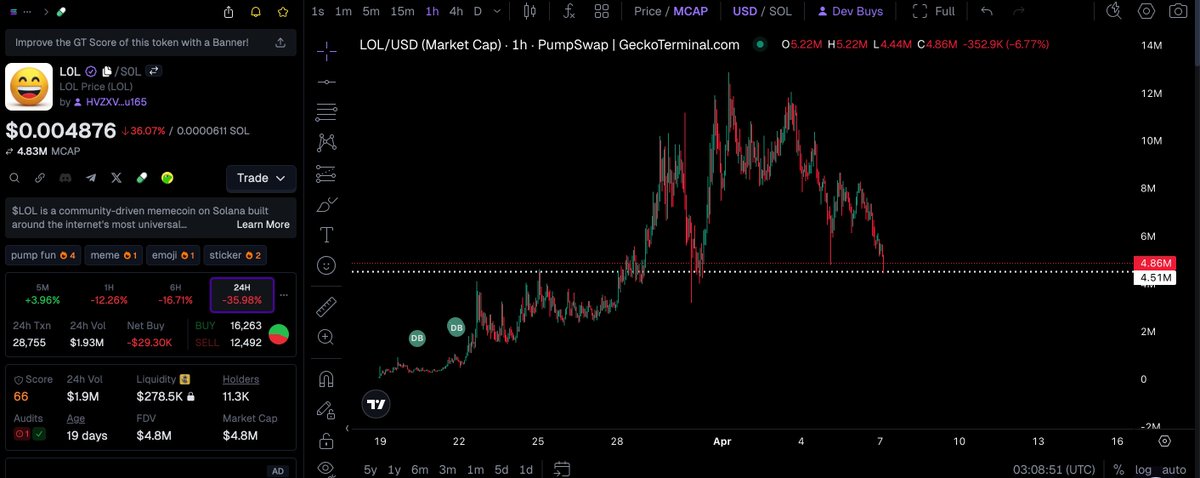Click the first DB dev buy marker
This screenshot has height=478, width=1200.
[417, 338]
